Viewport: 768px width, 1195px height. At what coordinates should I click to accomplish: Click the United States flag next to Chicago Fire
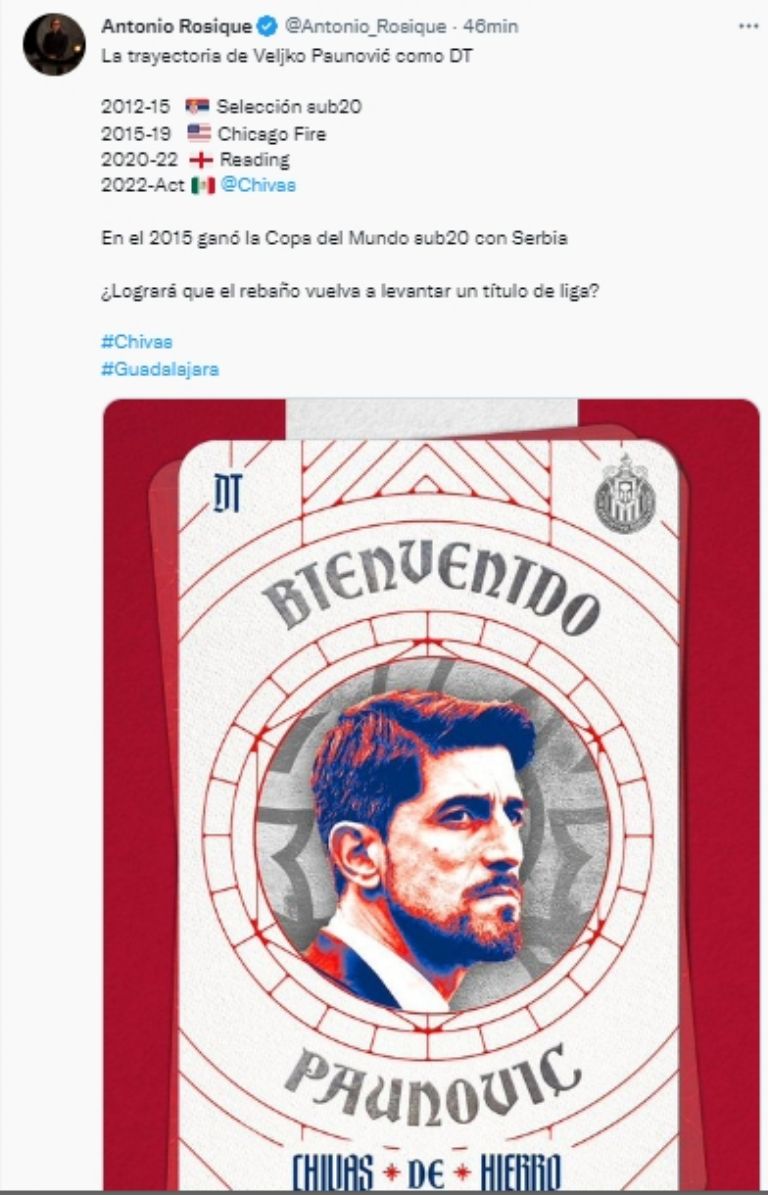[x=199, y=133]
